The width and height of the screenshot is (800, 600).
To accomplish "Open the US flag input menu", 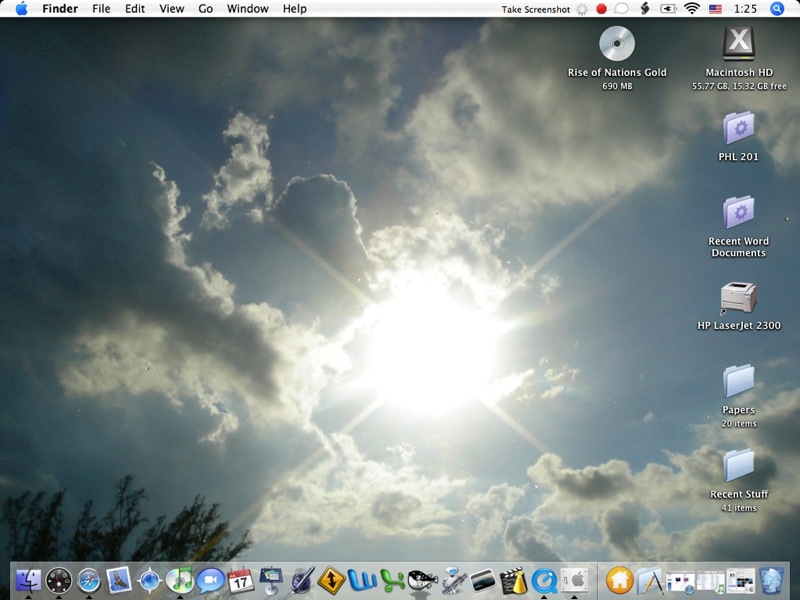I will coord(715,9).
